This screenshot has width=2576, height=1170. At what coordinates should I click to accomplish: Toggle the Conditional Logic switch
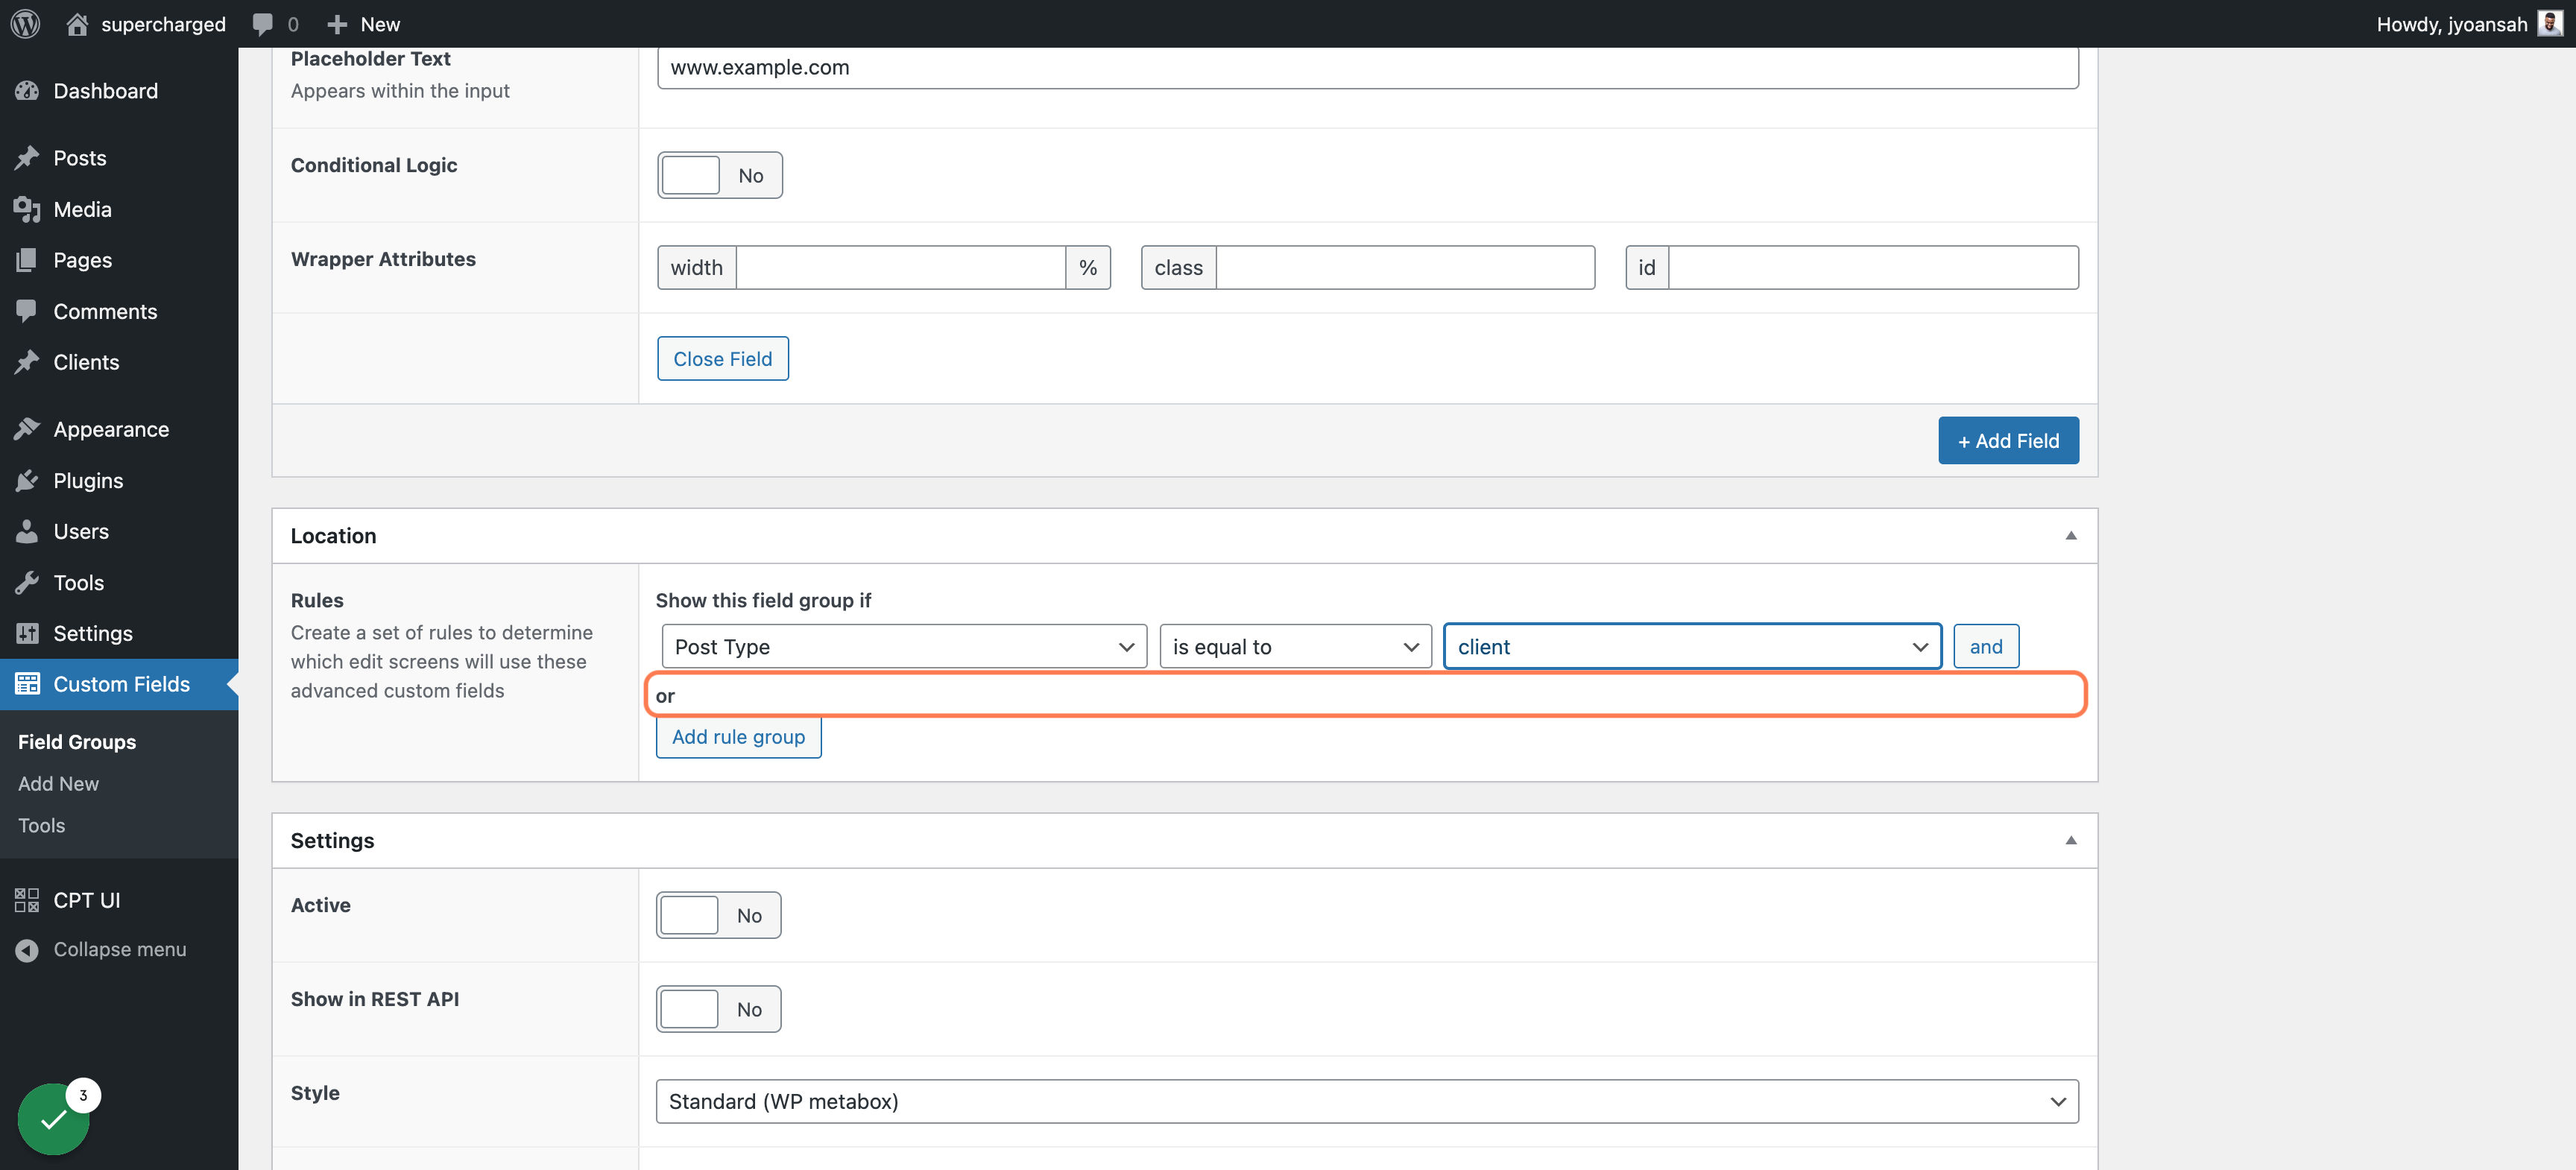point(720,175)
